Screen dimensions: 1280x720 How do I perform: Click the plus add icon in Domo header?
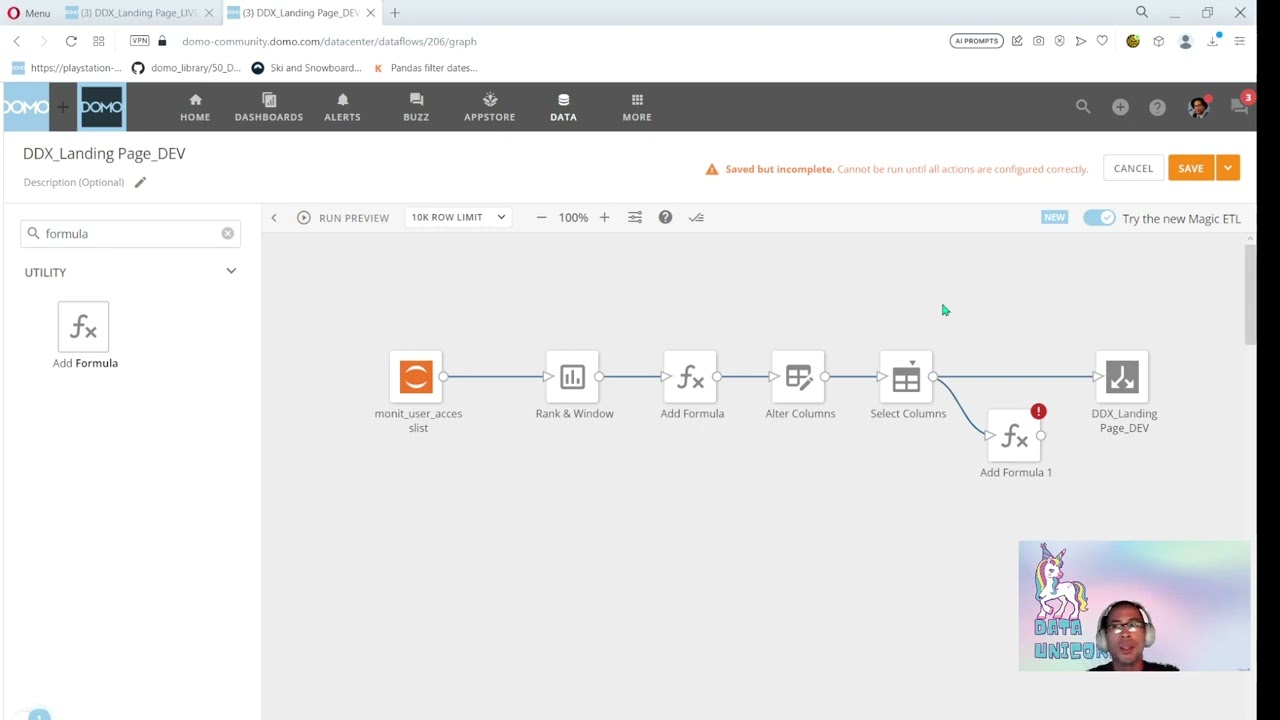click(1120, 107)
